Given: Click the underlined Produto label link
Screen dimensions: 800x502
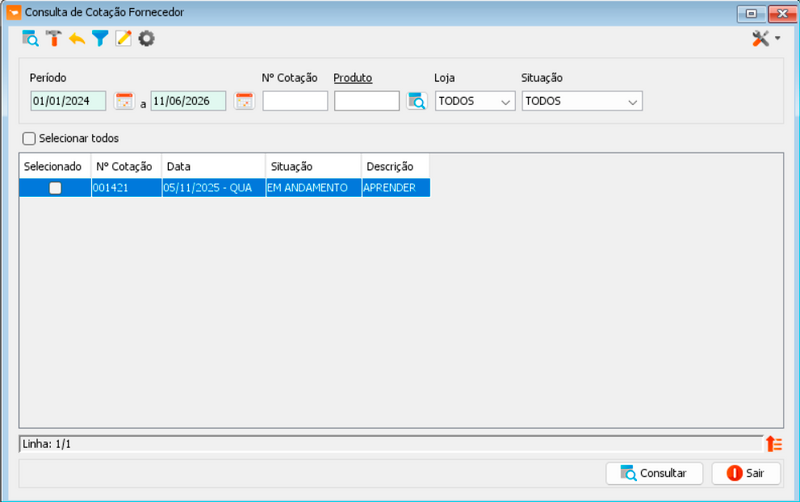Looking at the screenshot, I should click(x=353, y=78).
